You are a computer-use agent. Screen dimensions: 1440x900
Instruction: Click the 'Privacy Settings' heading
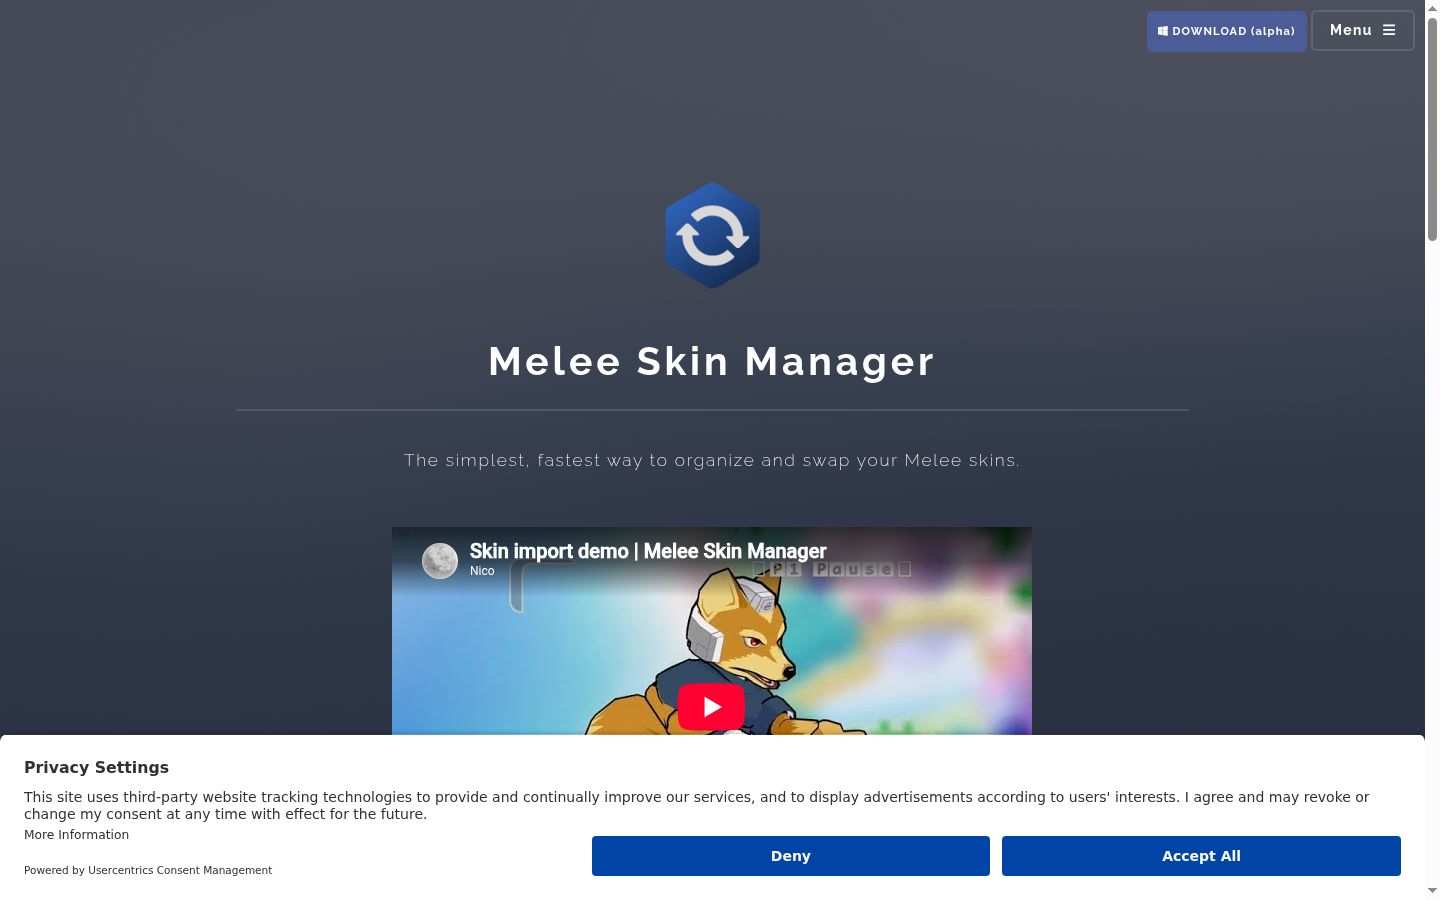[x=96, y=767]
